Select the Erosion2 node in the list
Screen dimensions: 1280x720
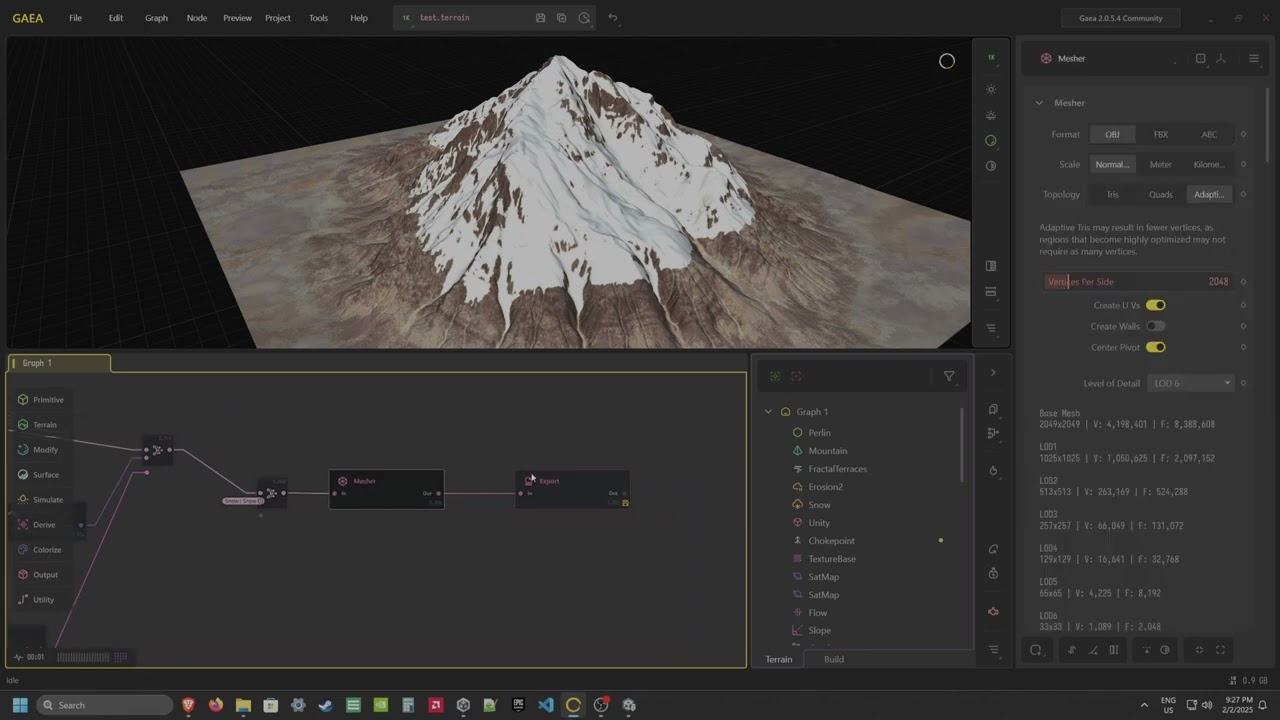825,487
